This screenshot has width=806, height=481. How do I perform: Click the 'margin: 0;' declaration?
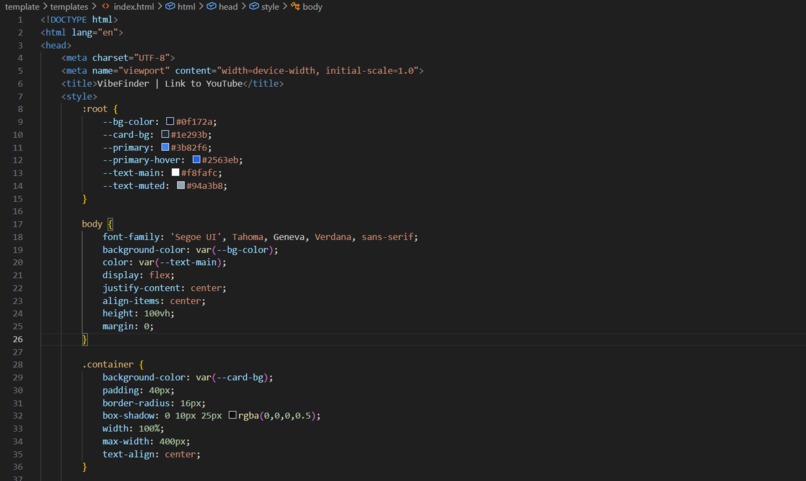coord(128,326)
